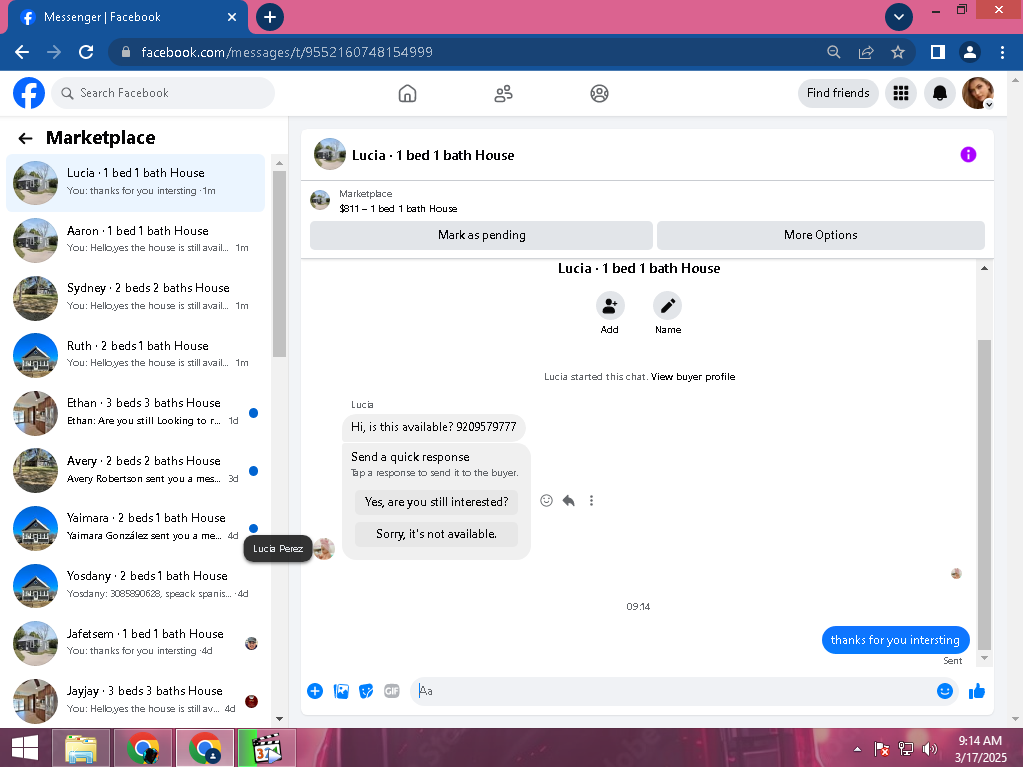
Task: Open Chrome three-dot menu
Action: [x=1002, y=52]
